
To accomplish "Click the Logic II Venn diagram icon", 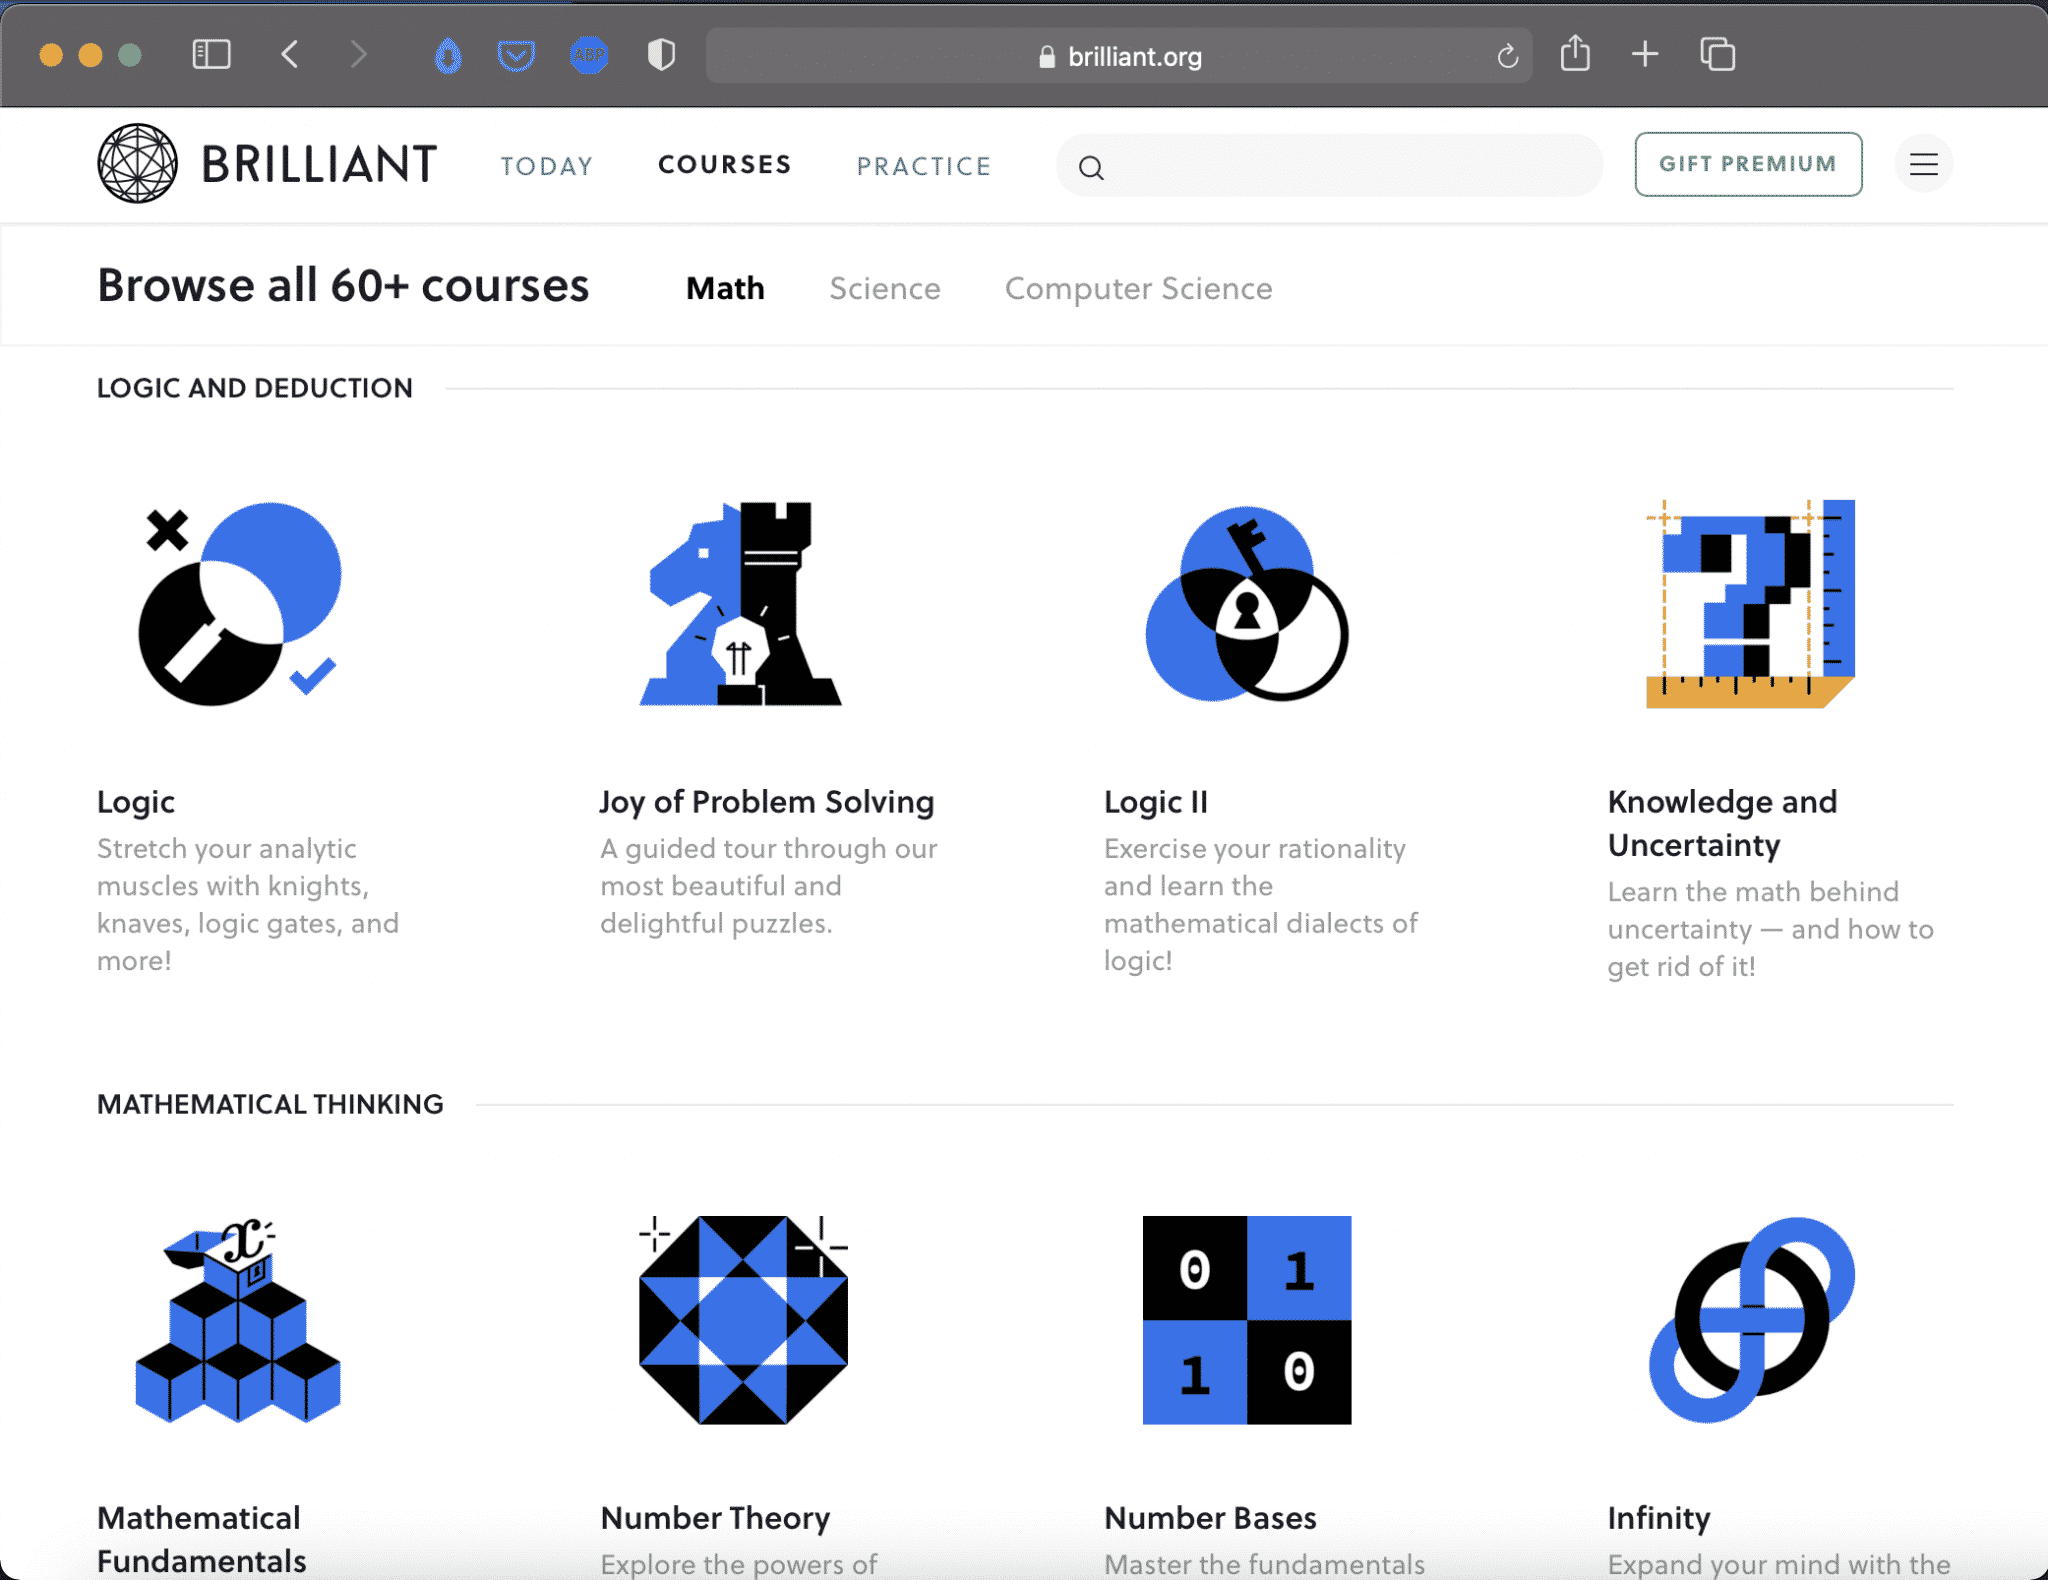I will pyautogui.click(x=1246, y=604).
